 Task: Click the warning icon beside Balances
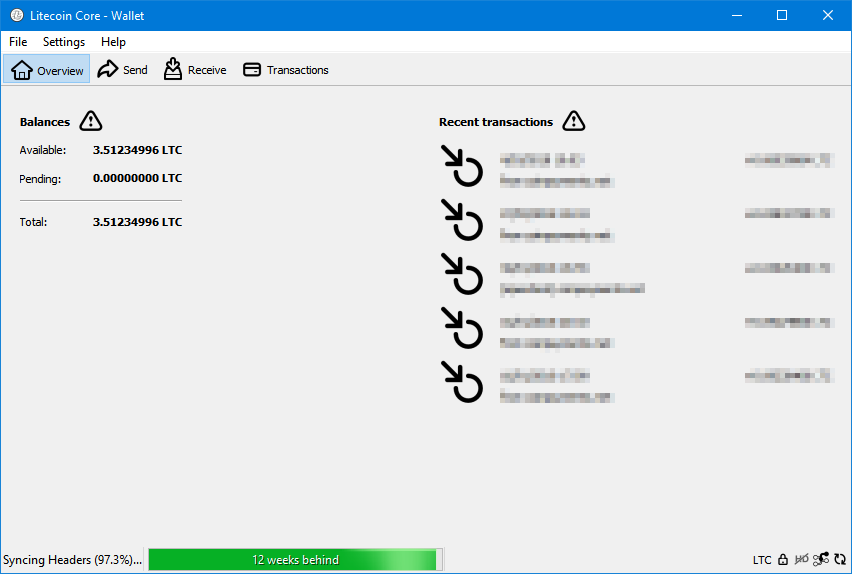pos(91,121)
